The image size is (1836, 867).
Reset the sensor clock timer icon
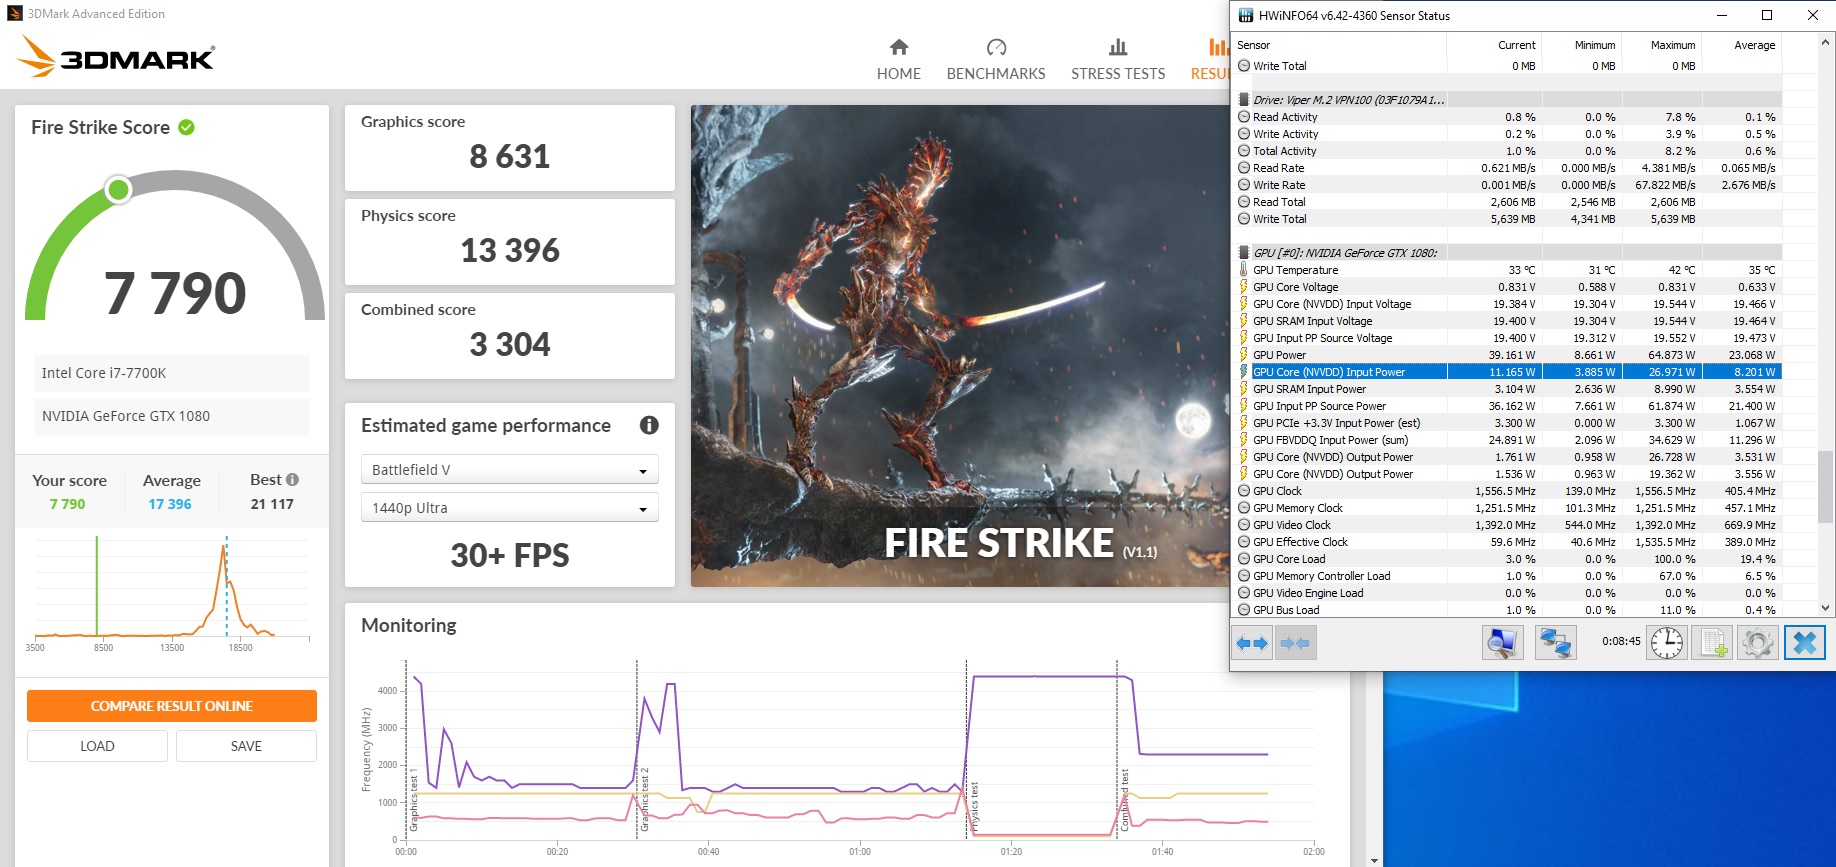click(x=1667, y=643)
